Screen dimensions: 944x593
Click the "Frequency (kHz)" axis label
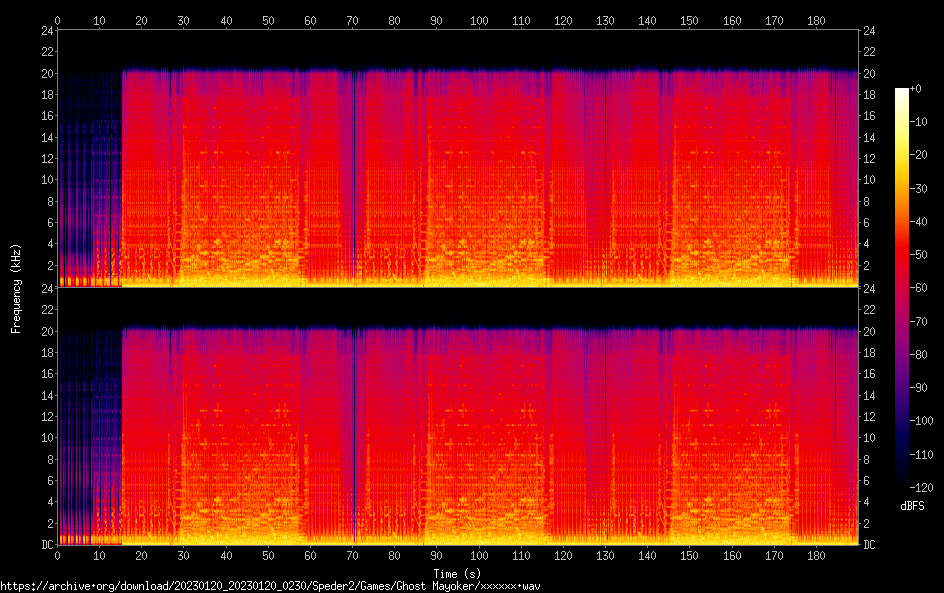click(x=16, y=288)
